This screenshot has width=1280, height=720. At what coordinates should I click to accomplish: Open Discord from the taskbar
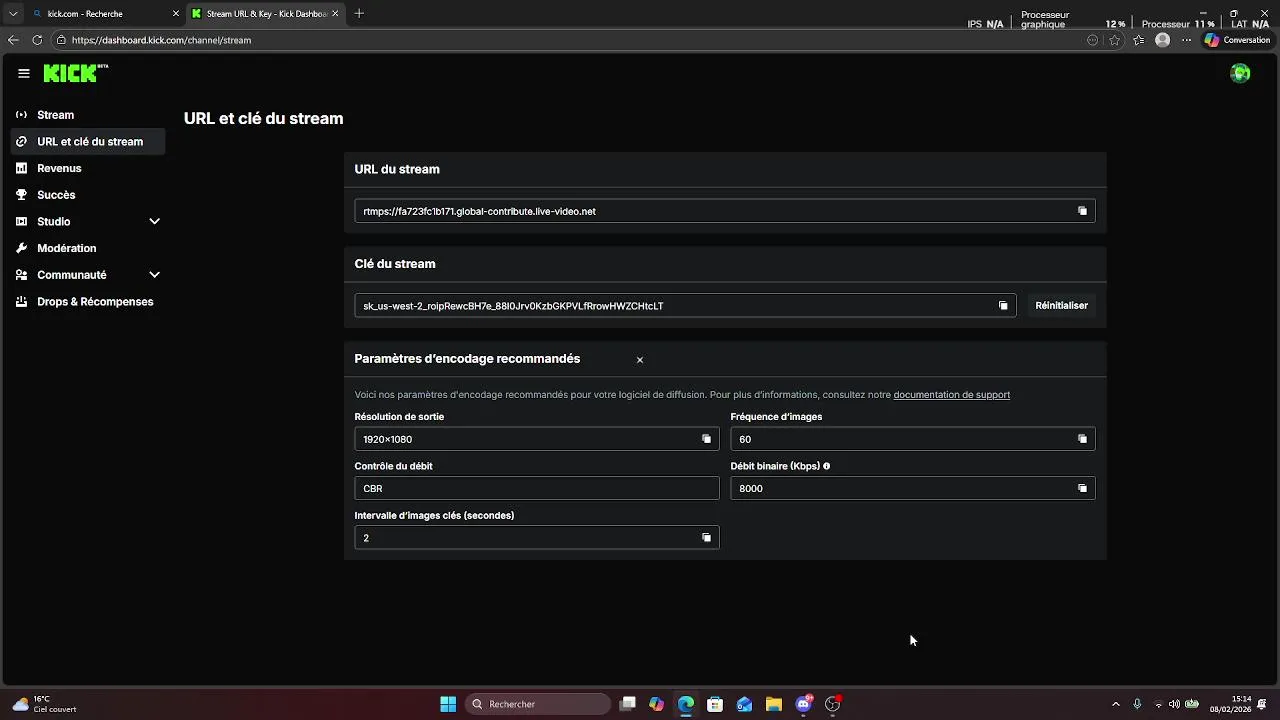(x=803, y=704)
